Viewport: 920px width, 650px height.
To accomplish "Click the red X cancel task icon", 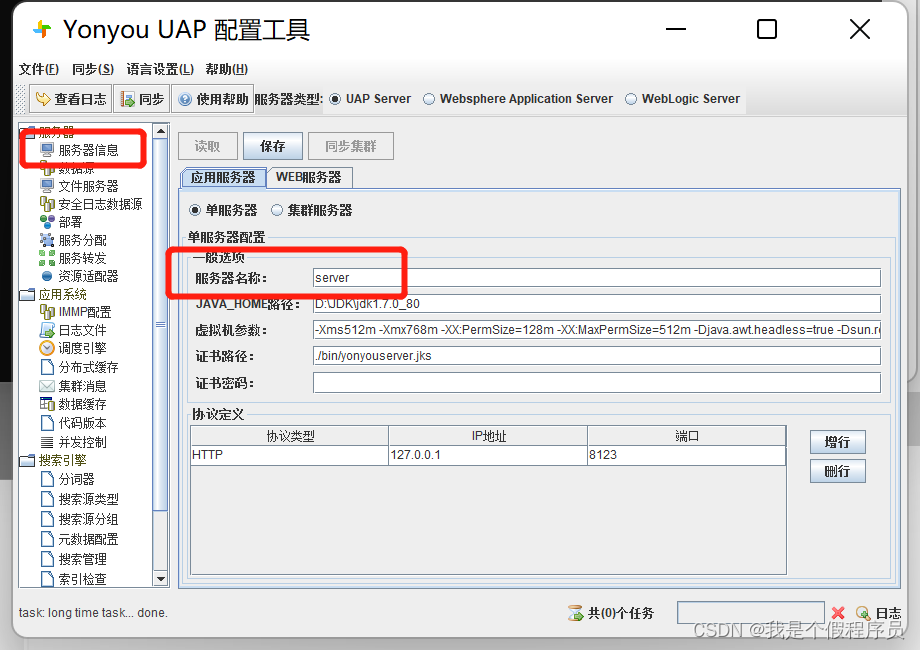I will pyautogui.click(x=838, y=613).
